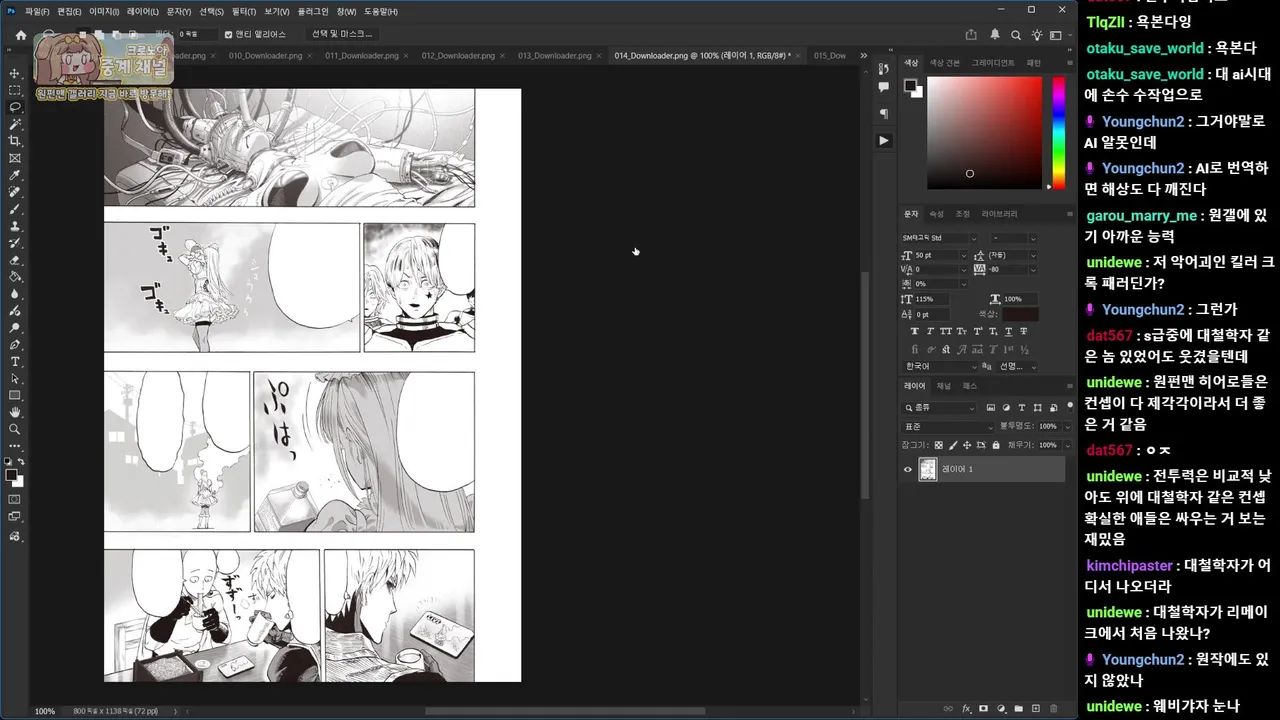The width and height of the screenshot is (1280, 720).
Task: Toggle lock transparent pixels
Action: tap(937, 445)
